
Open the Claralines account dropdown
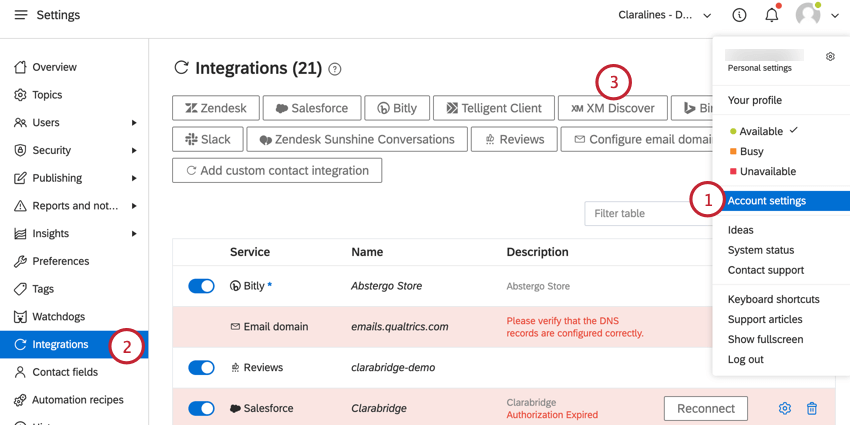[665, 15]
